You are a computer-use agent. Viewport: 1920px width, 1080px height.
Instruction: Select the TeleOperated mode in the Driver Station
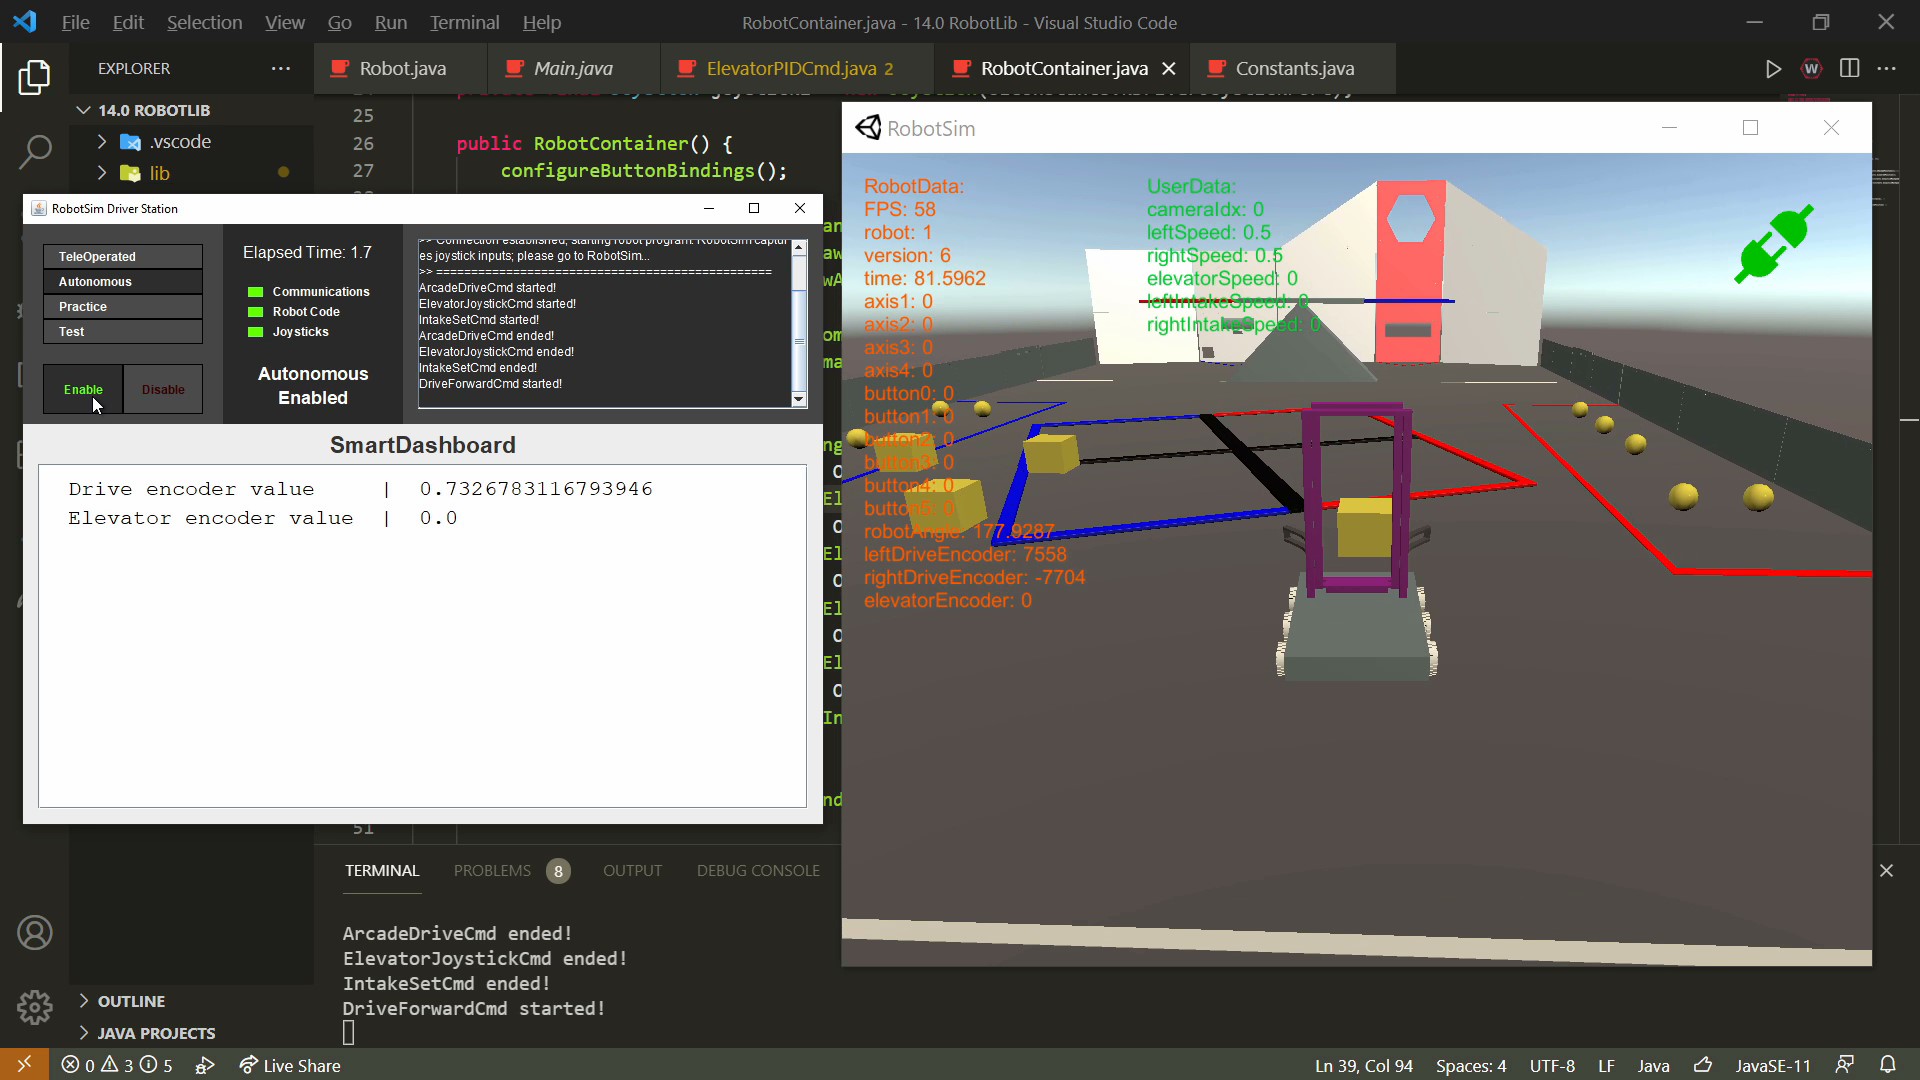(x=122, y=256)
